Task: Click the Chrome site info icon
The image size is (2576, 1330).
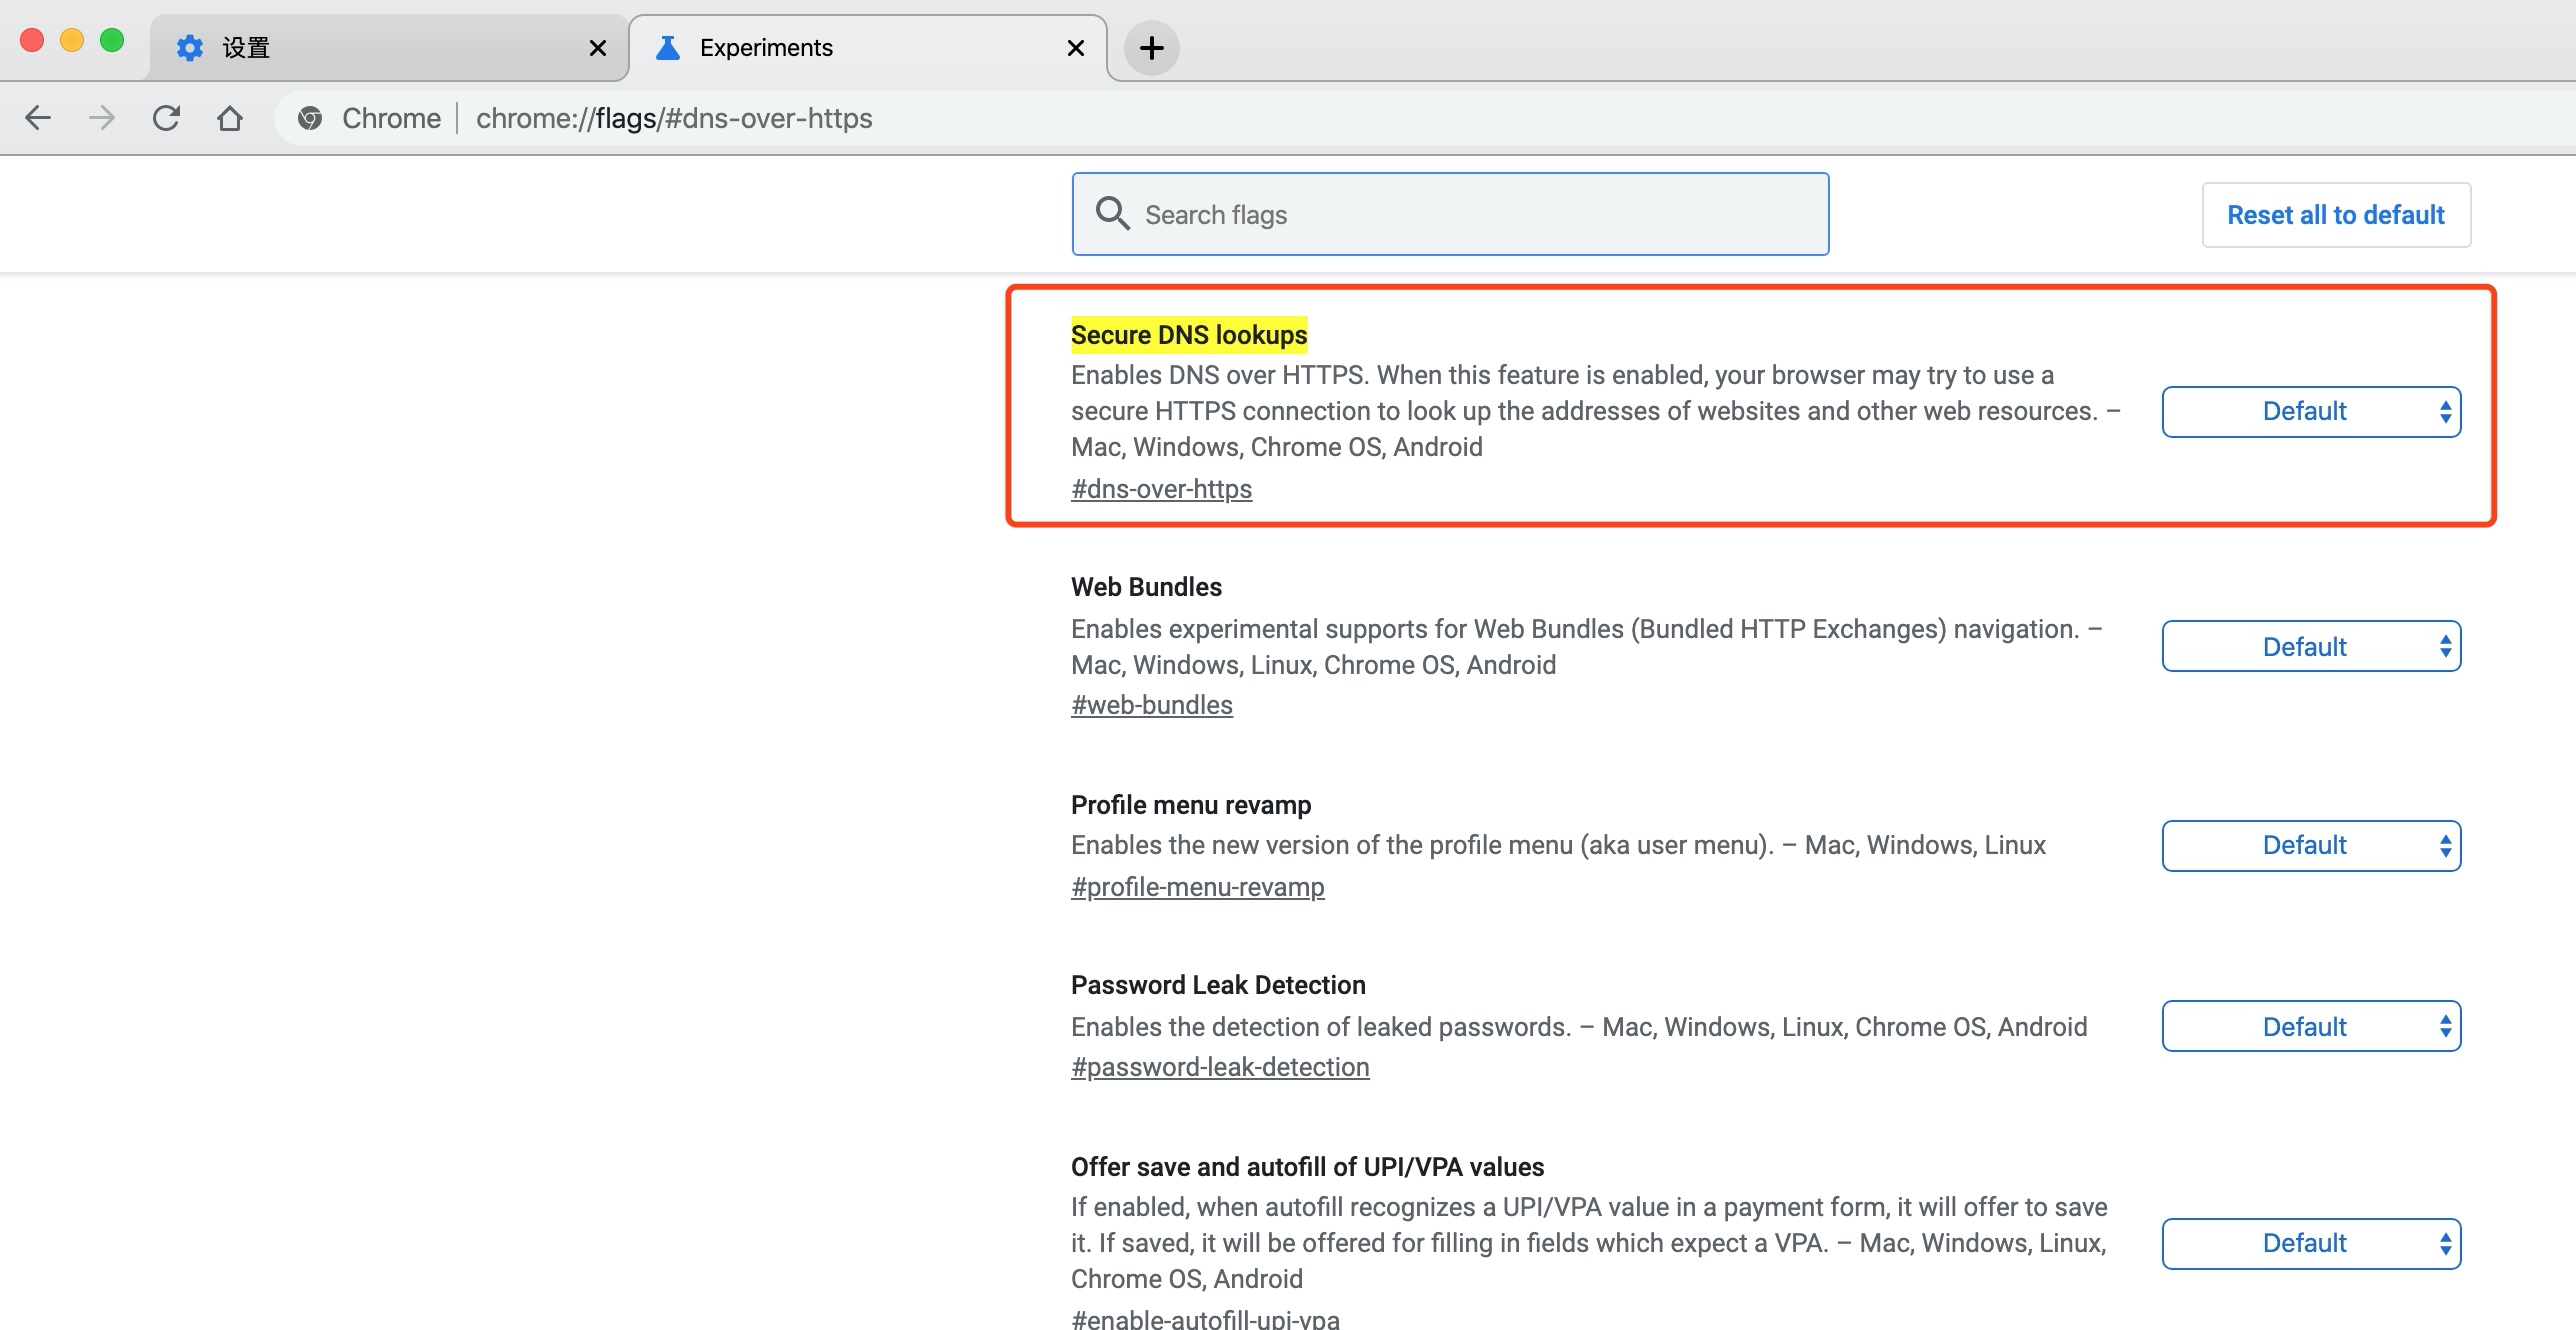Action: pyautogui.click(x=310, y=118)
